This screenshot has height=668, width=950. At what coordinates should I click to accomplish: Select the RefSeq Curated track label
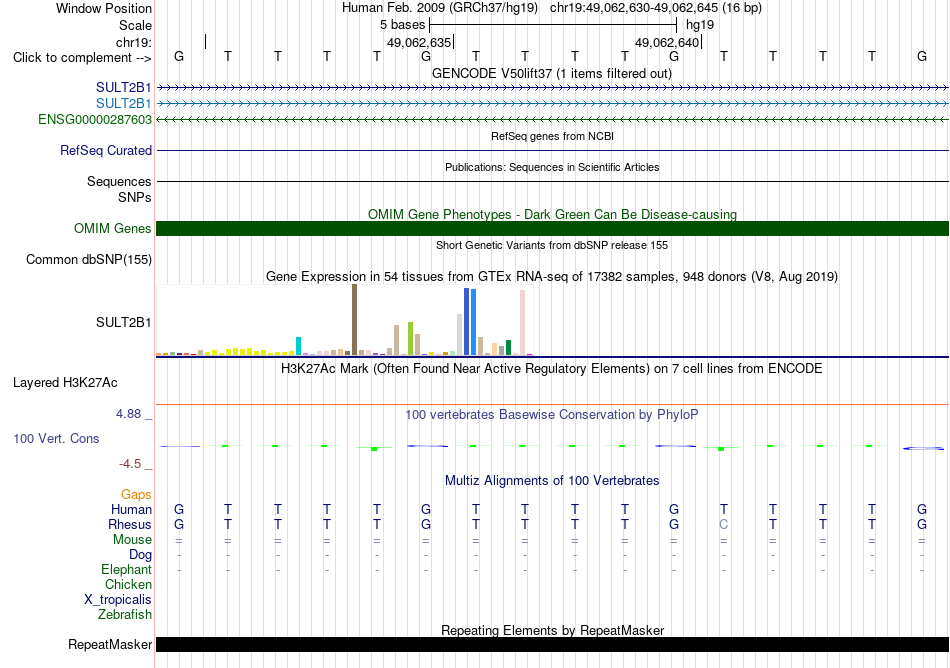(106, 150)
